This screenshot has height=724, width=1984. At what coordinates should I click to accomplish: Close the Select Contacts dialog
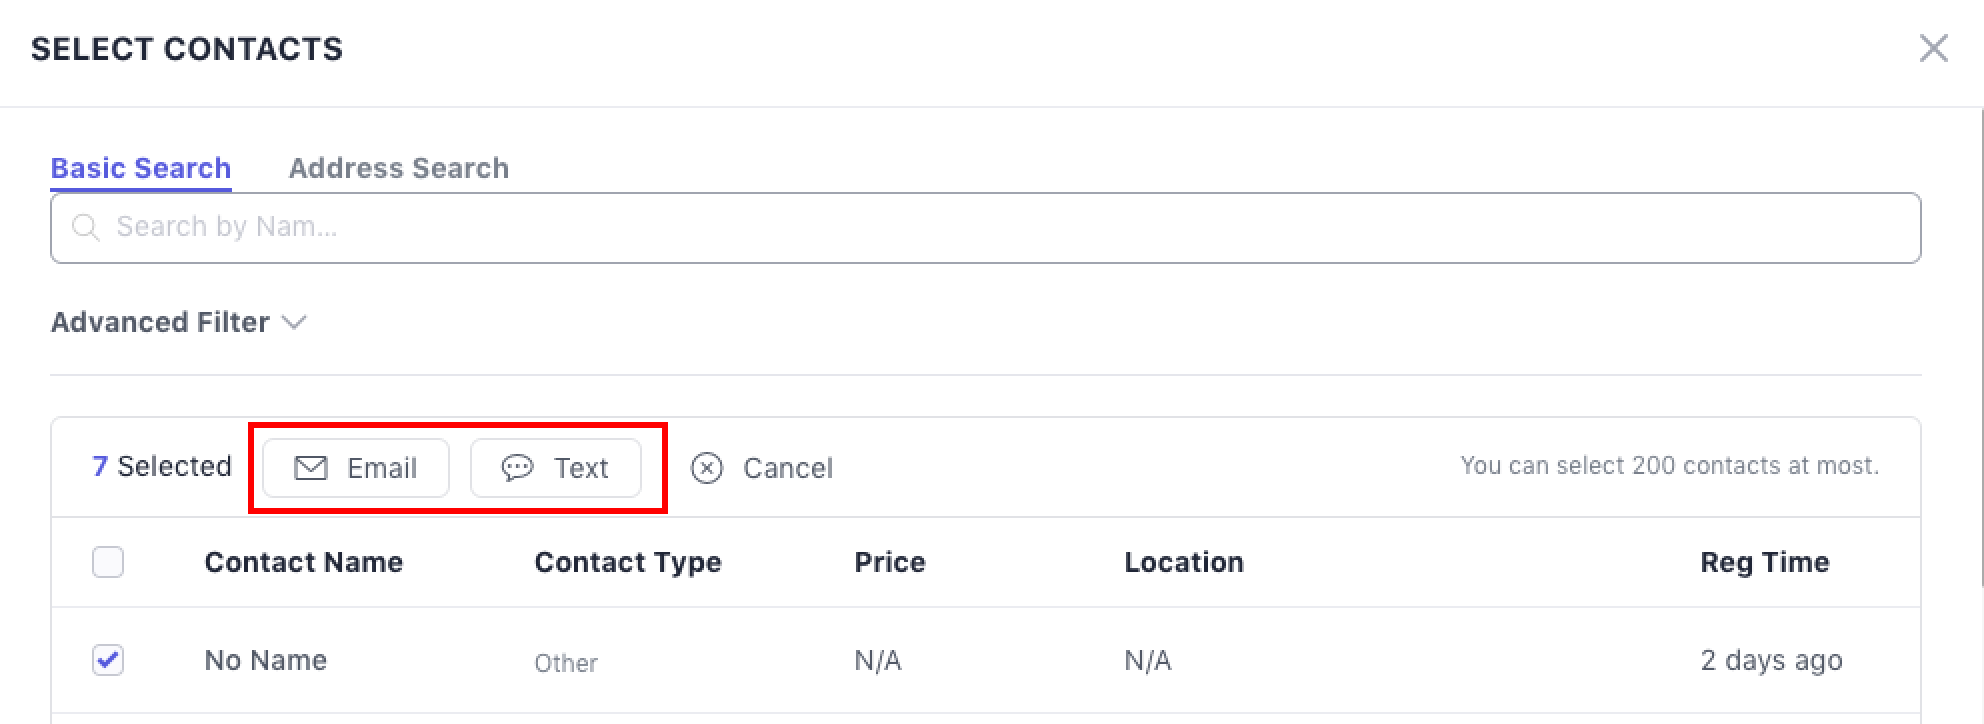[1933, 48]
